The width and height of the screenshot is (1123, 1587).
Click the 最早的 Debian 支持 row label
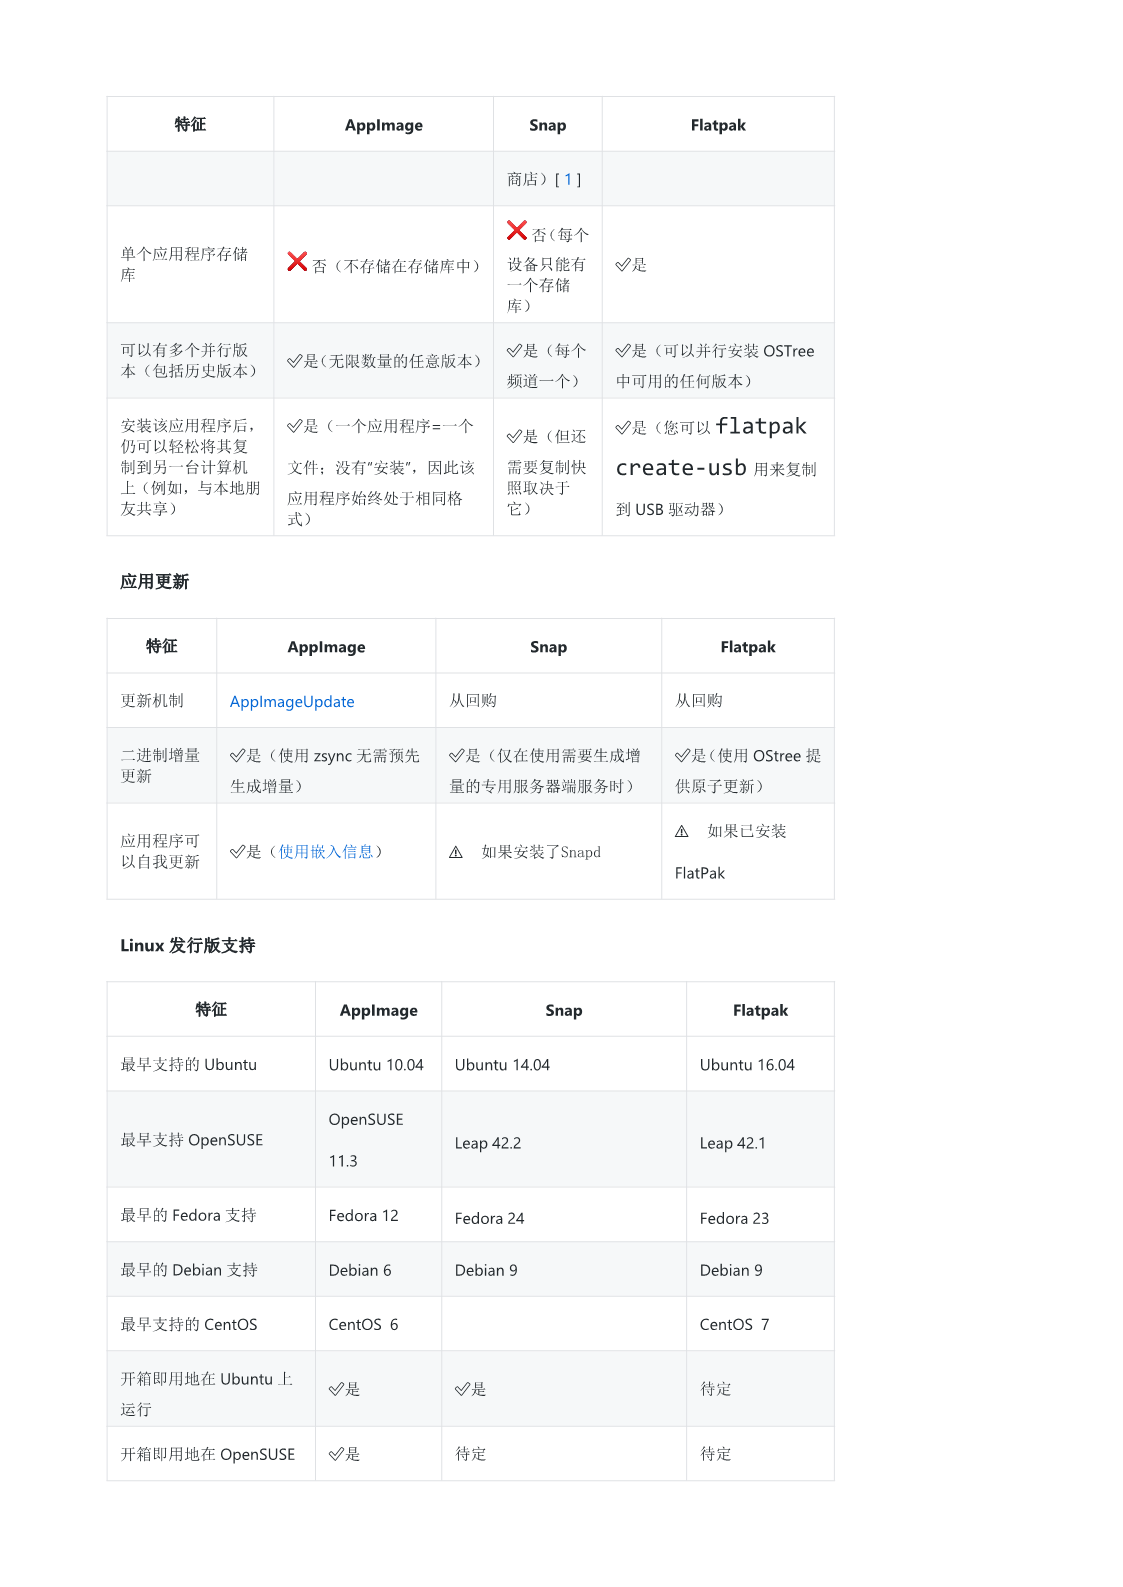189,1270
